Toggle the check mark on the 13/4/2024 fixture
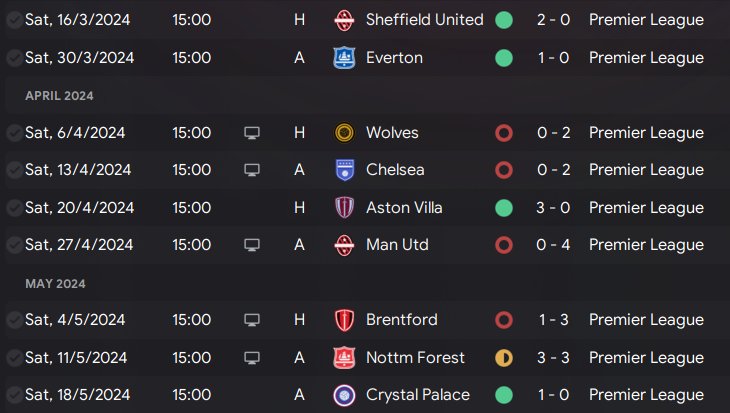The width and height of the screenshot is (730, 413). coord(14,170)
